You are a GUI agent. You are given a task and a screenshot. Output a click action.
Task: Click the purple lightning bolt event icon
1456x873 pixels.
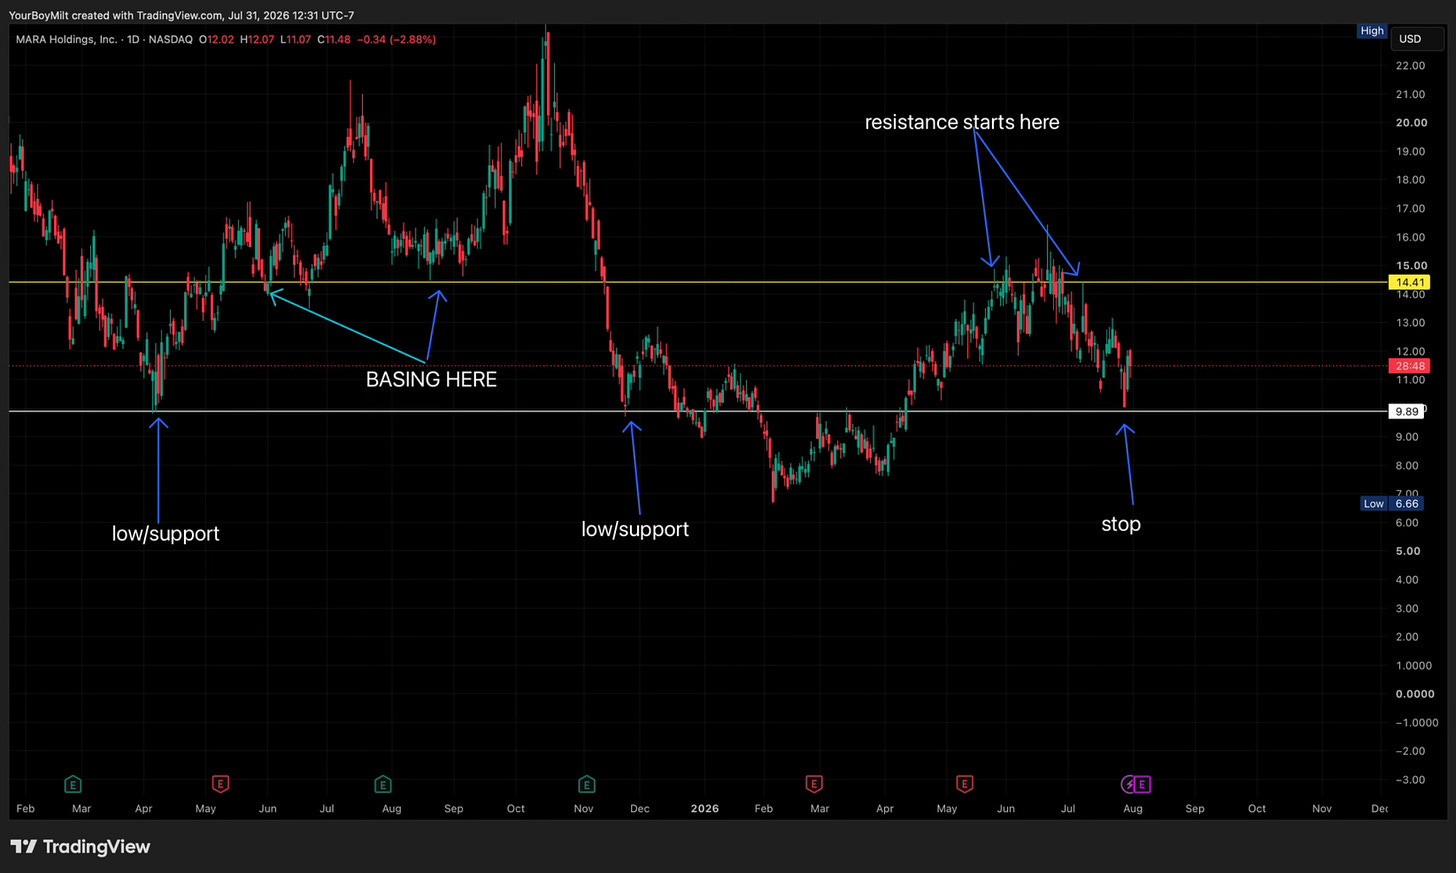pos(1128,784)
